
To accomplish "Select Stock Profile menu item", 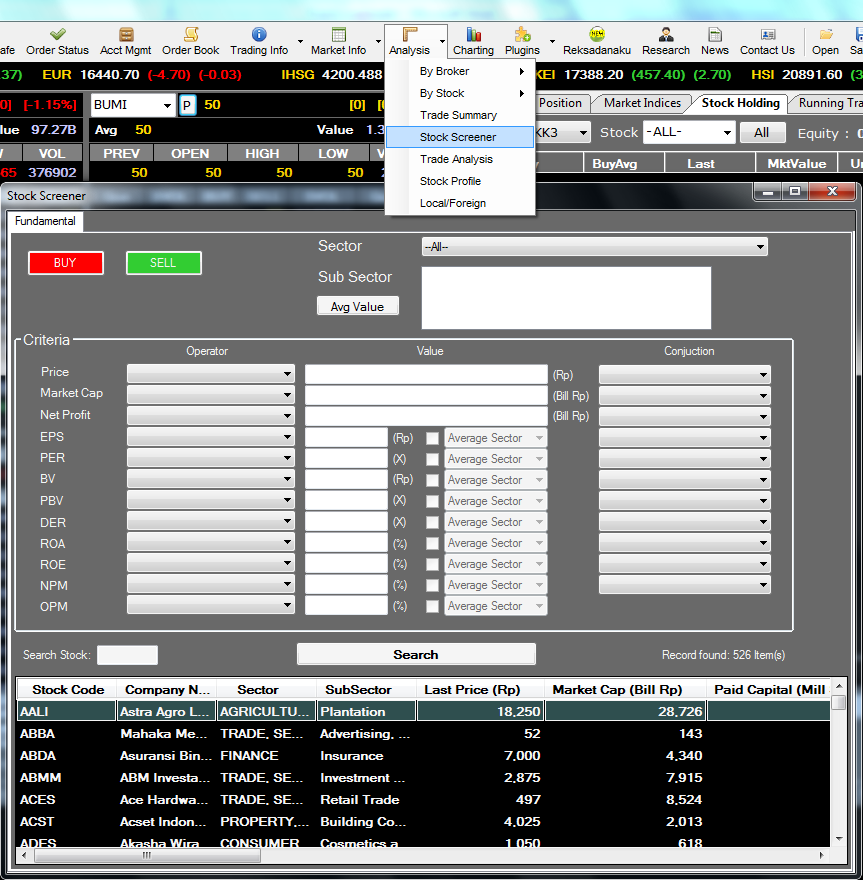I will tap(460, 181).
